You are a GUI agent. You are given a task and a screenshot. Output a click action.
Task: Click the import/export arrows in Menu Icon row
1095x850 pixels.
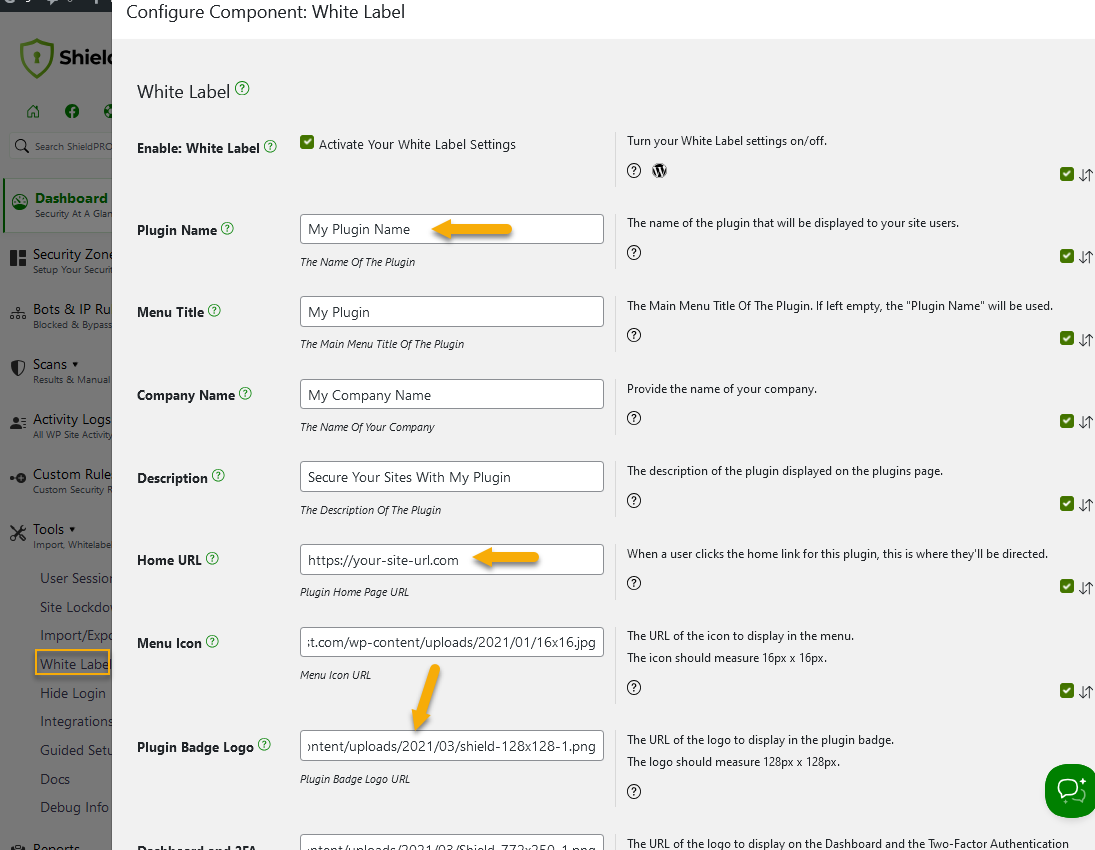tap(1085, 691)
